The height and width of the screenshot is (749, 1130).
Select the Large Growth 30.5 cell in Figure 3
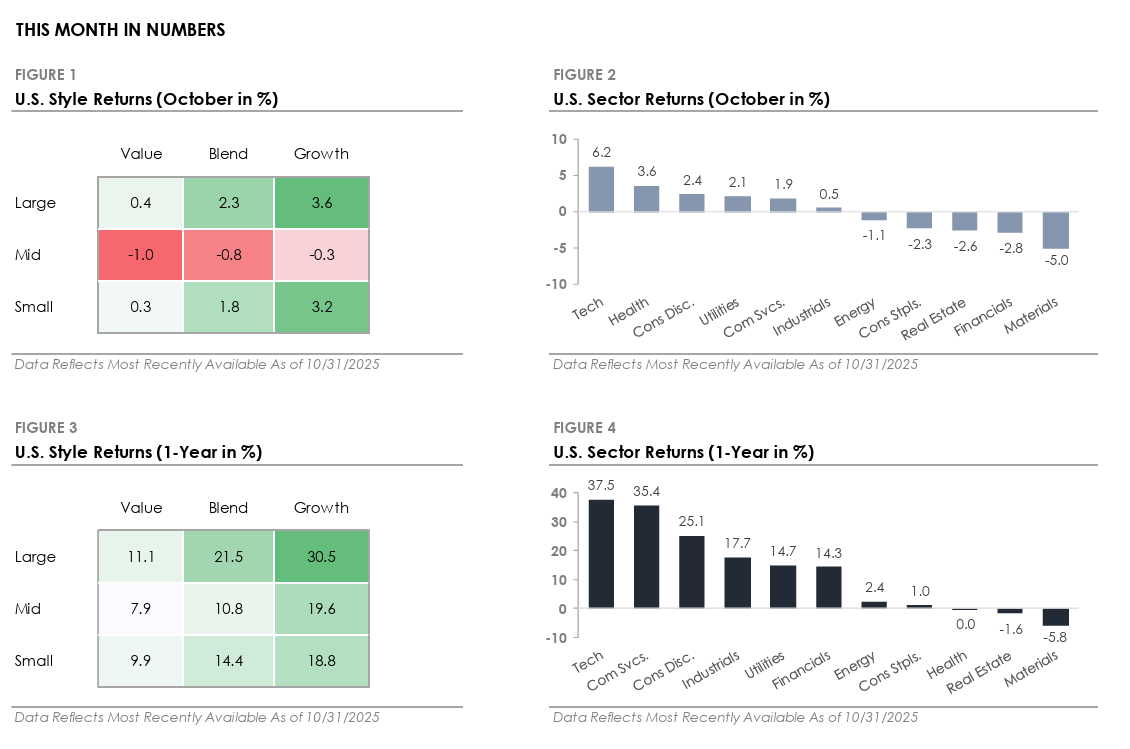[x=321, y=557]
